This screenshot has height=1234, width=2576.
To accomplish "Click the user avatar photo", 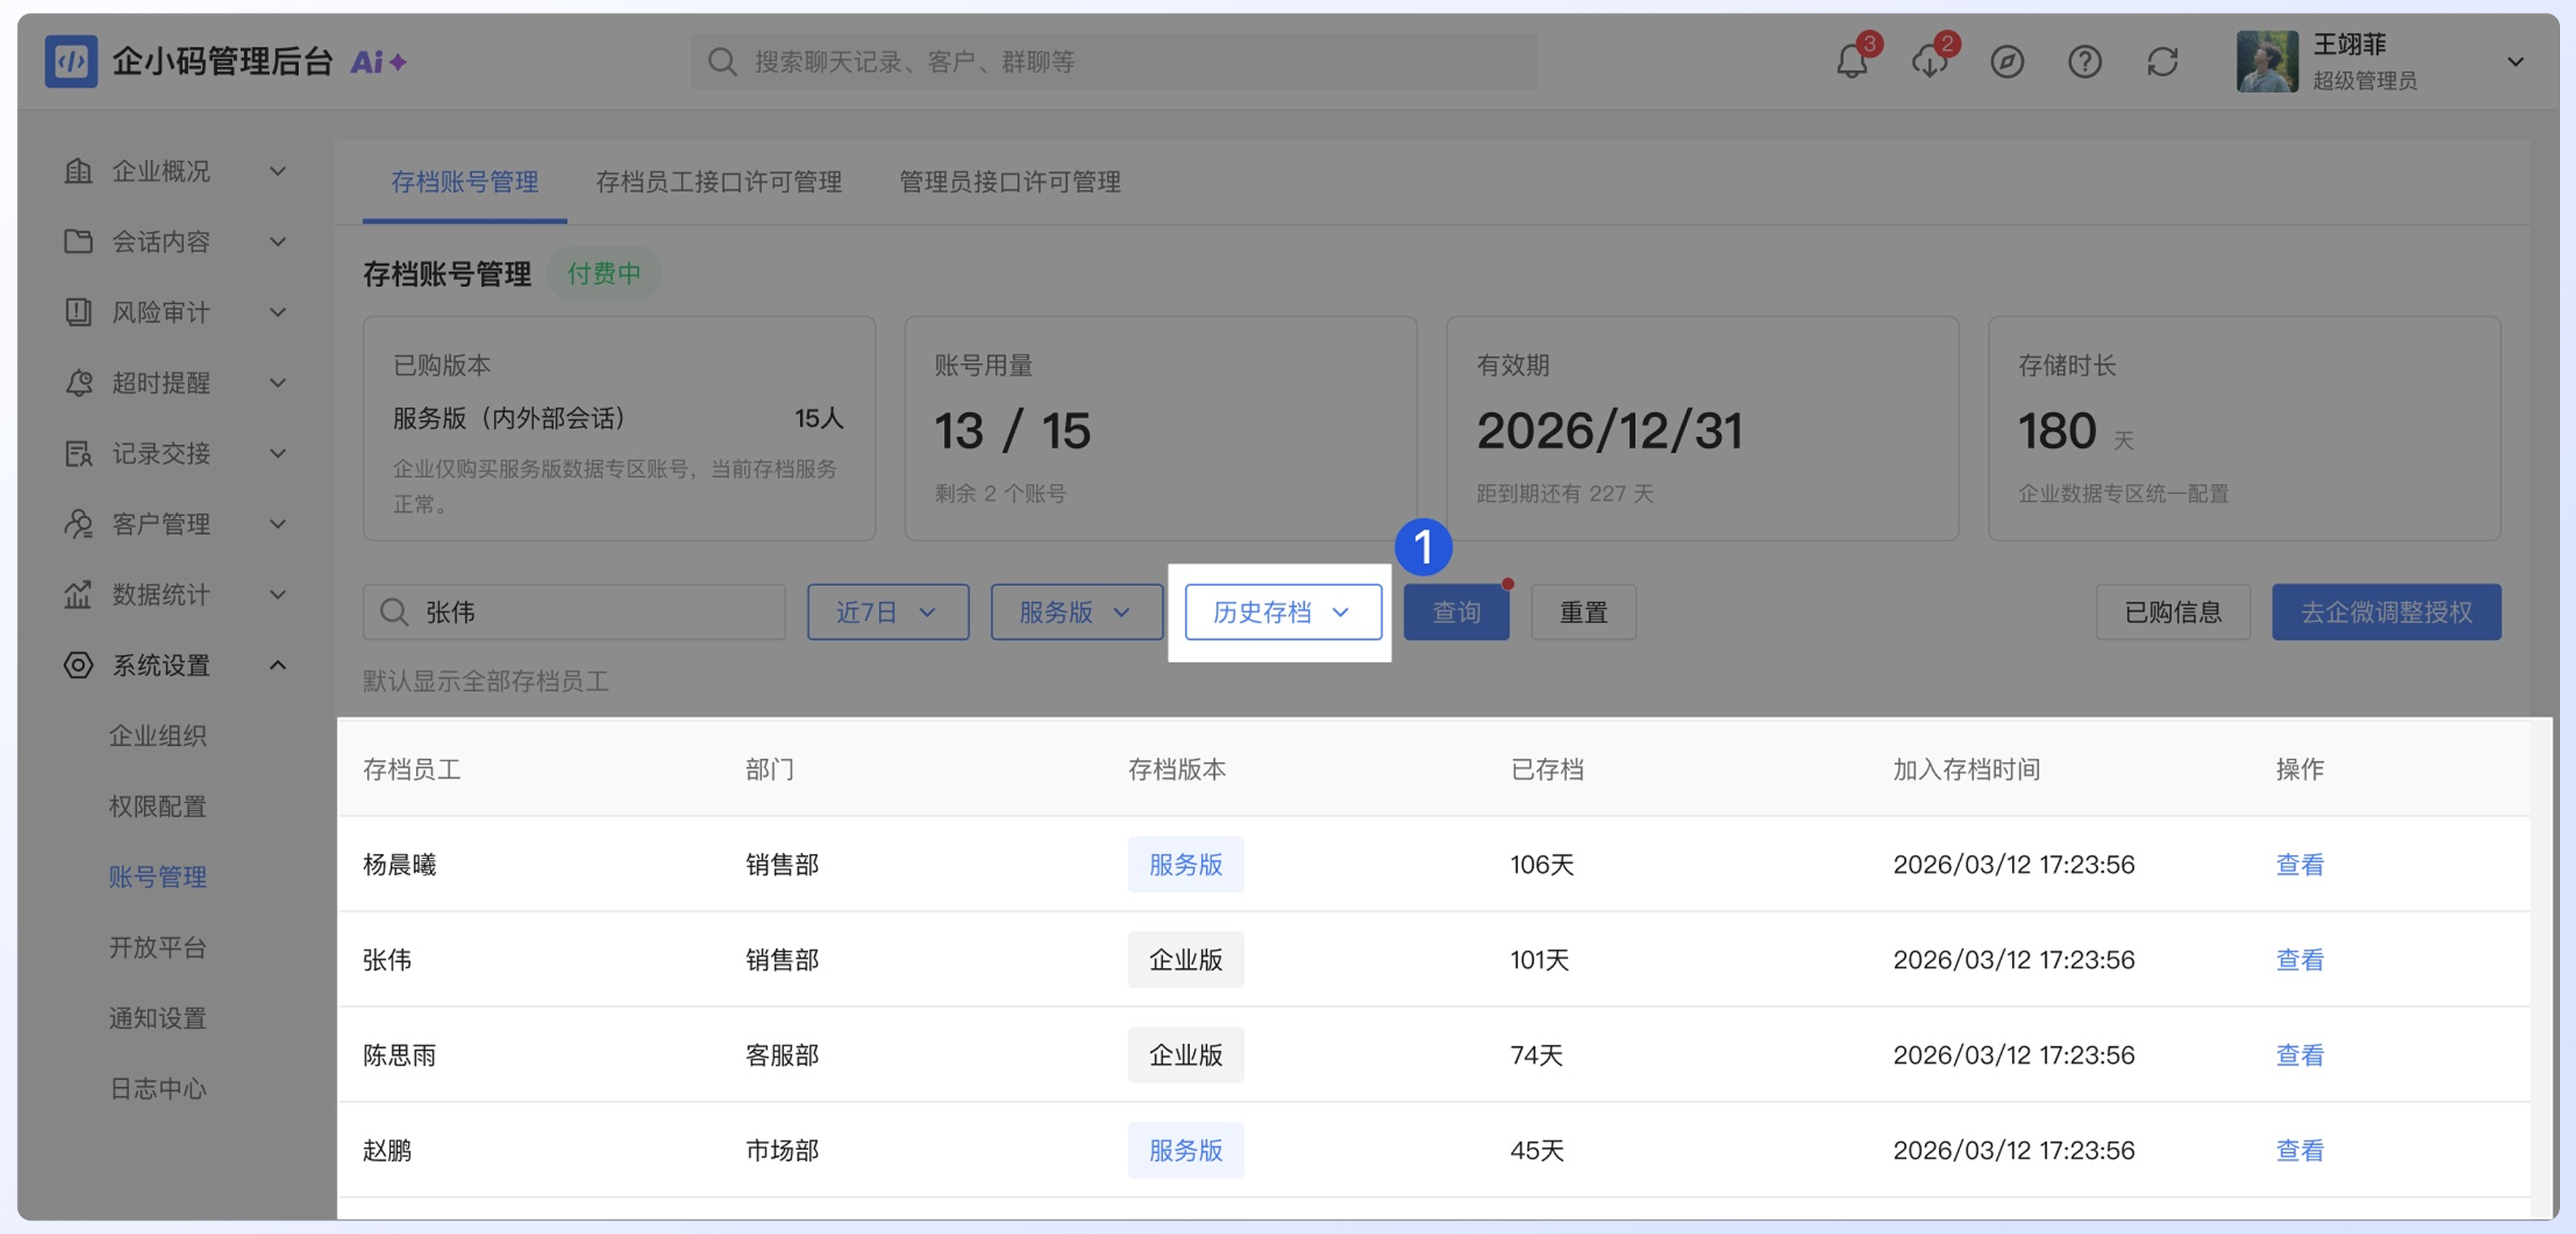I will tap(2267, 62).
